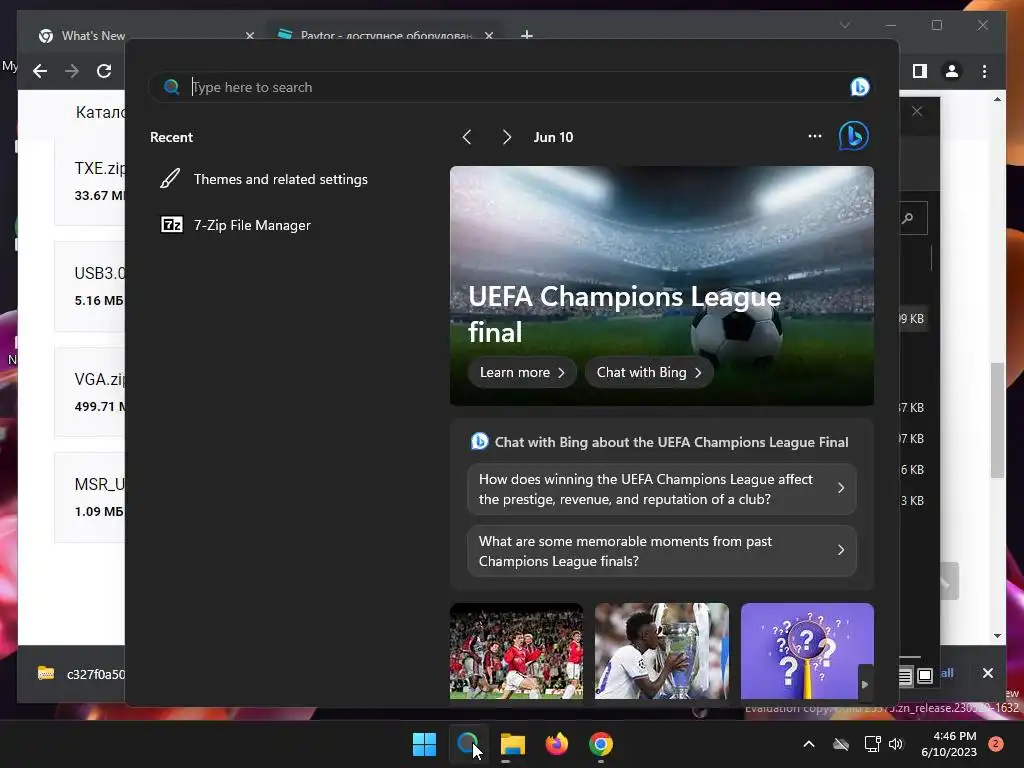This screenshot has width=1024, height=768.
Task: Open Bing chat icon in search bar
Action: 859,87
